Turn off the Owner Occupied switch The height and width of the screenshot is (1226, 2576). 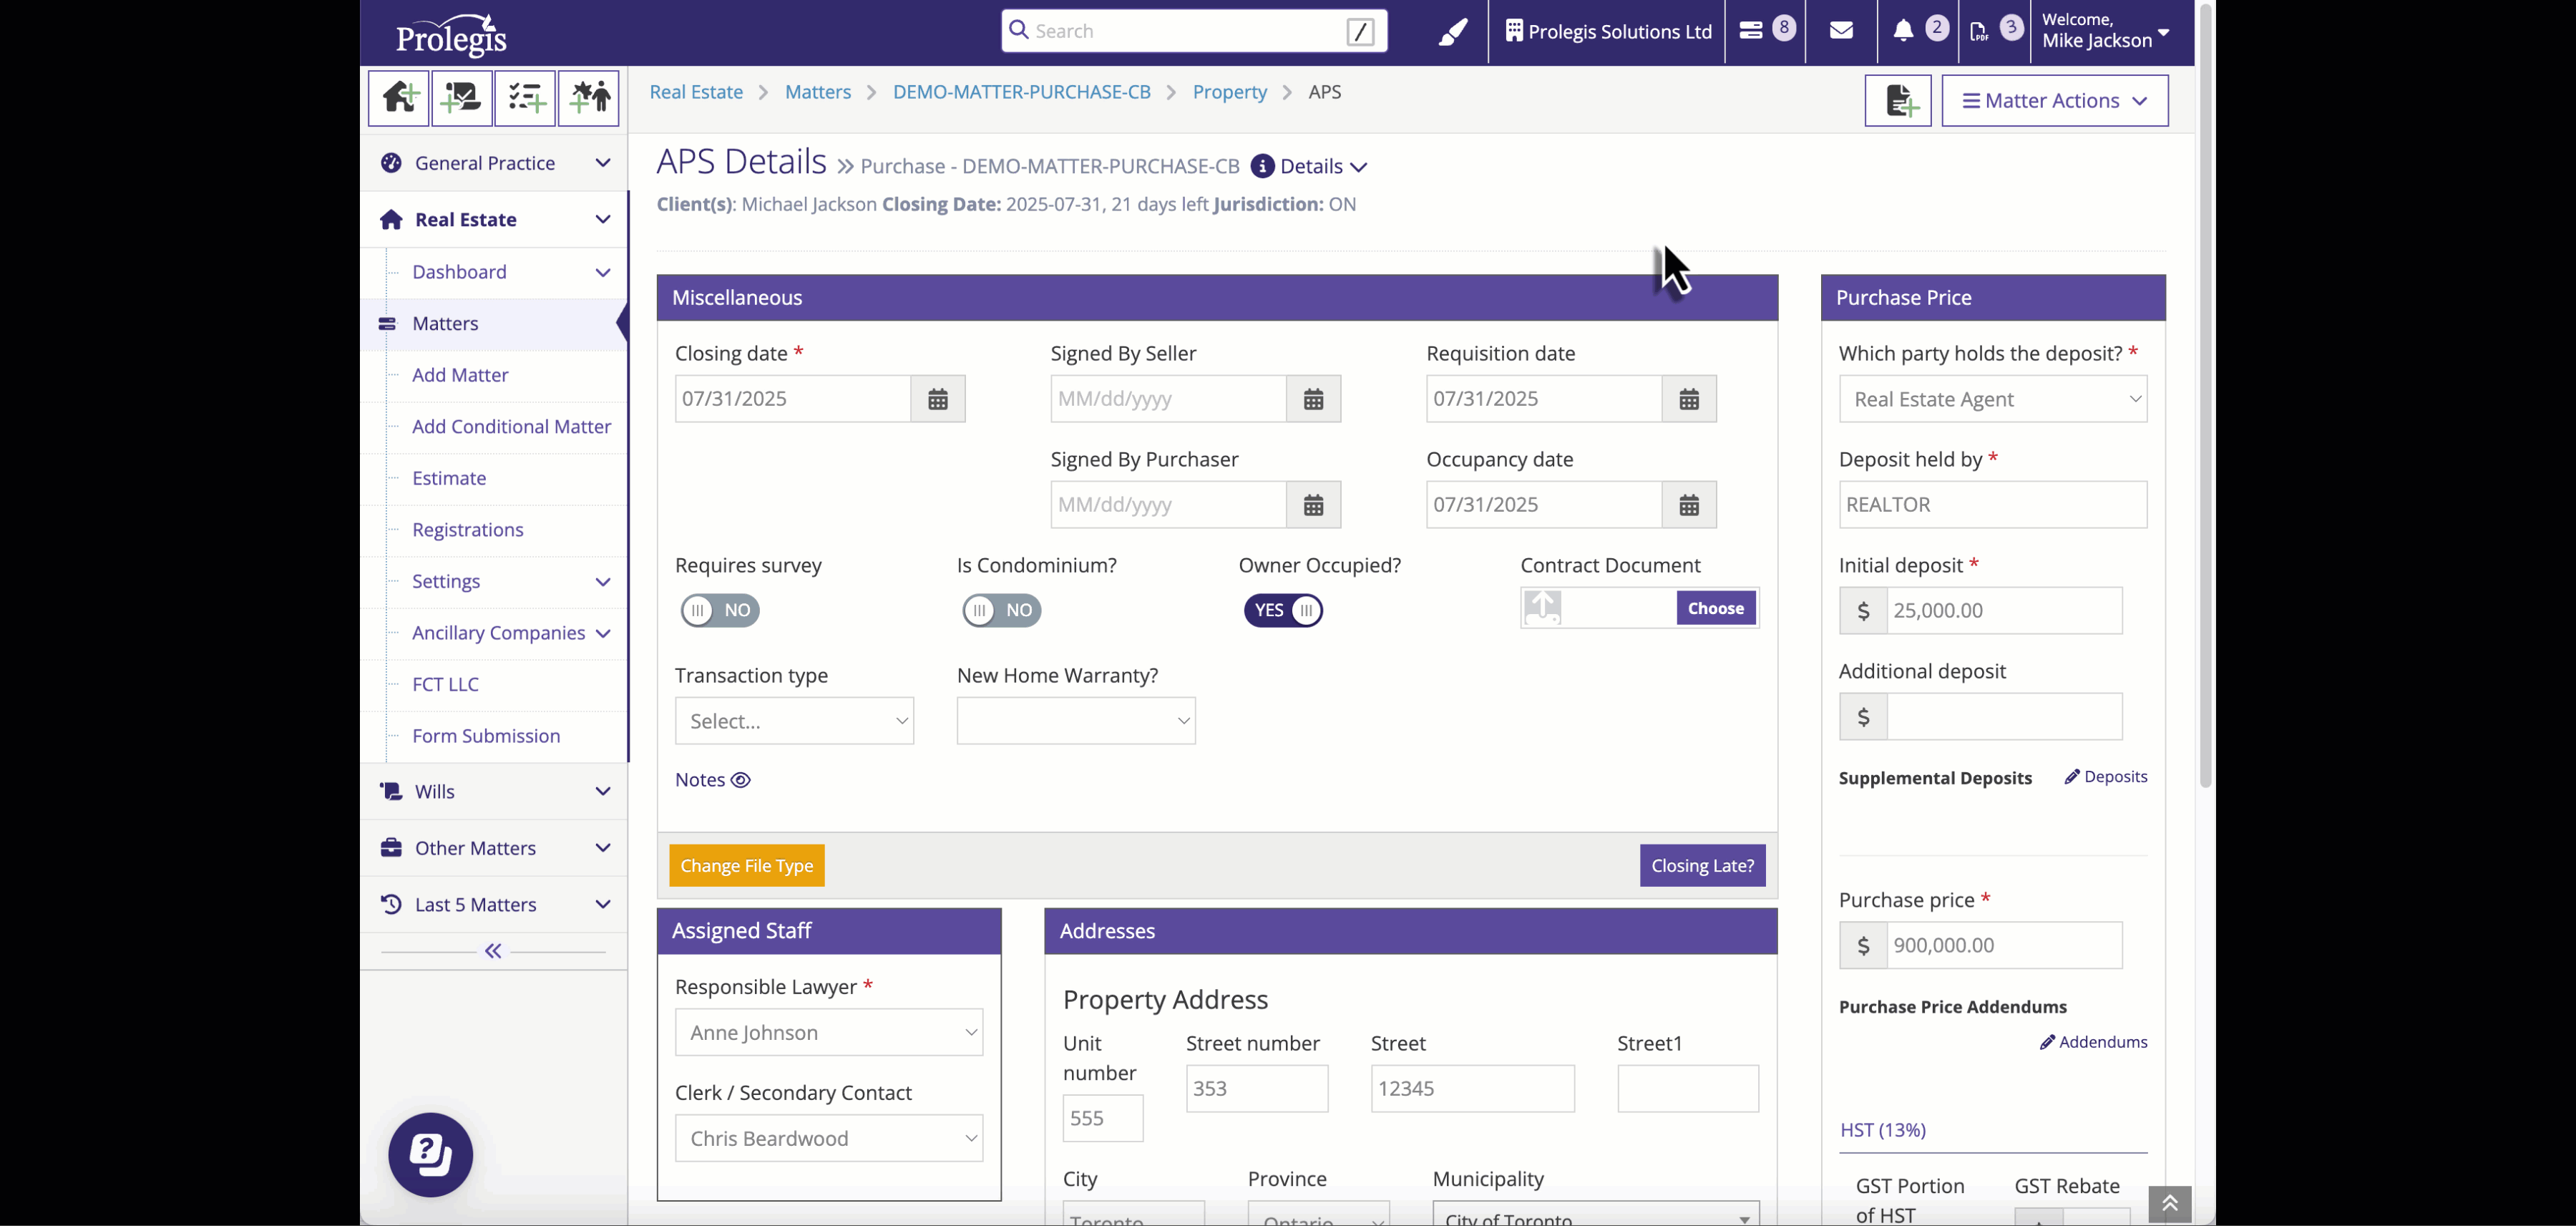[x=1283, y=610]
